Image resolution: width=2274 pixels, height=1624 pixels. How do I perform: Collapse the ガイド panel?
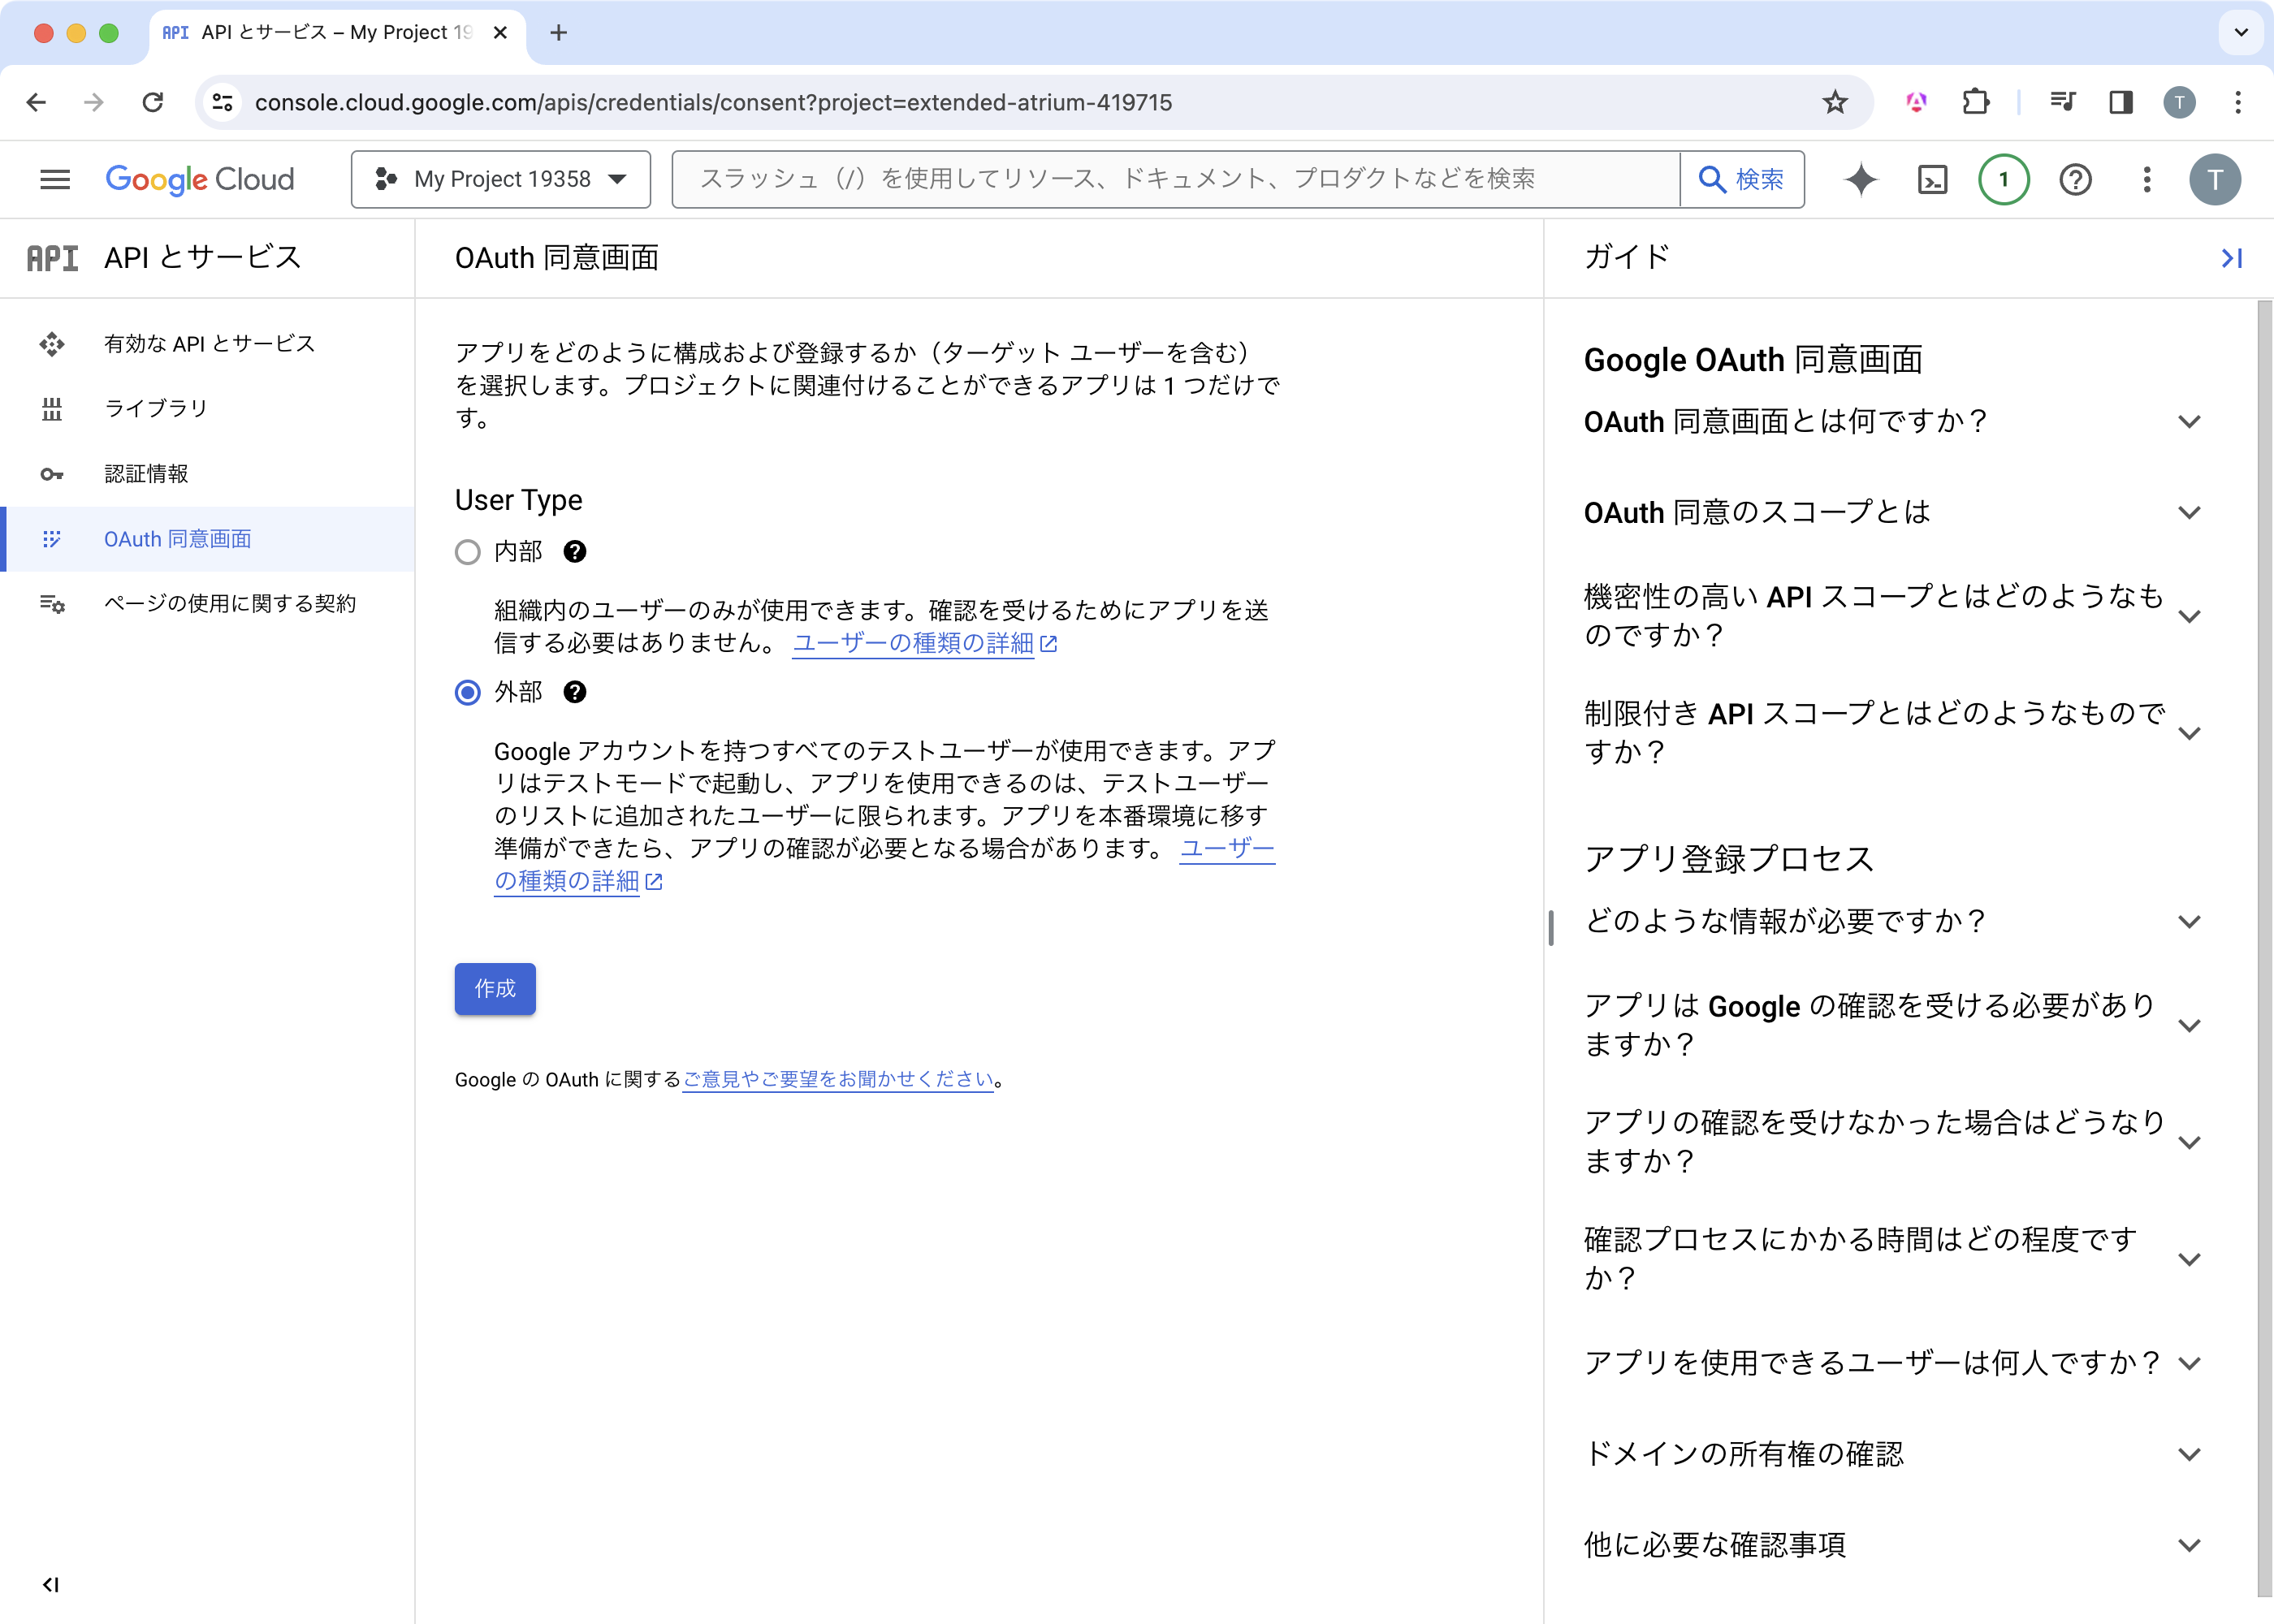pos(2231,258)
